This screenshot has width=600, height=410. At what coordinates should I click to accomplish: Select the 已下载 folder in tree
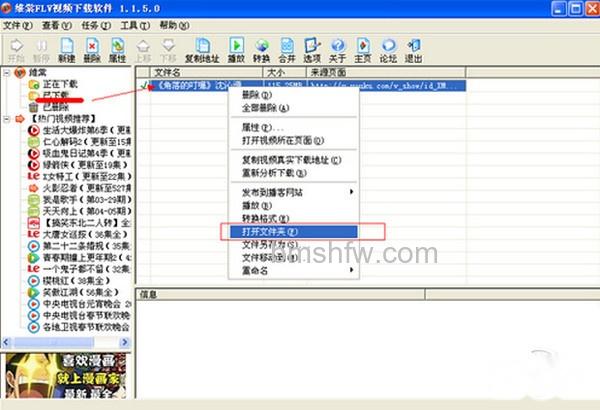click(x=49, y=95)
